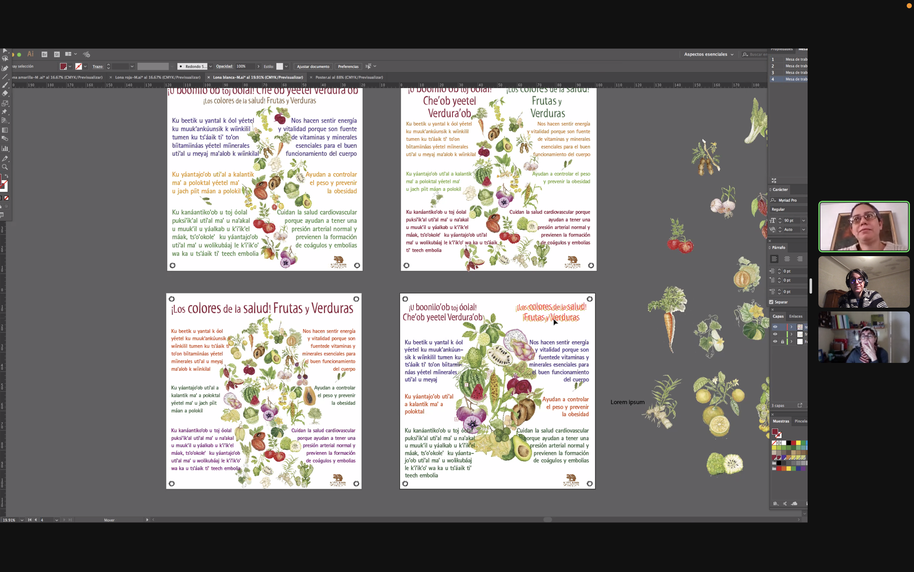Screen dimensions: 914x572
Task: Set paragraph align left
Action: click(x=774, y=259)
